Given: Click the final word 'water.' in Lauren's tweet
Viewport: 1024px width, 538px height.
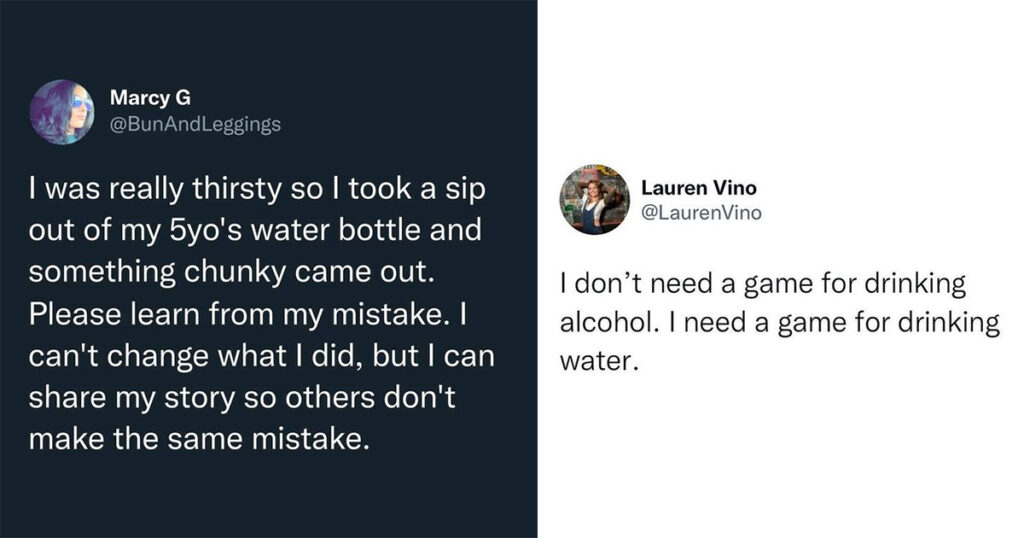Looking at the screenshot, I should tap(598, 361).
